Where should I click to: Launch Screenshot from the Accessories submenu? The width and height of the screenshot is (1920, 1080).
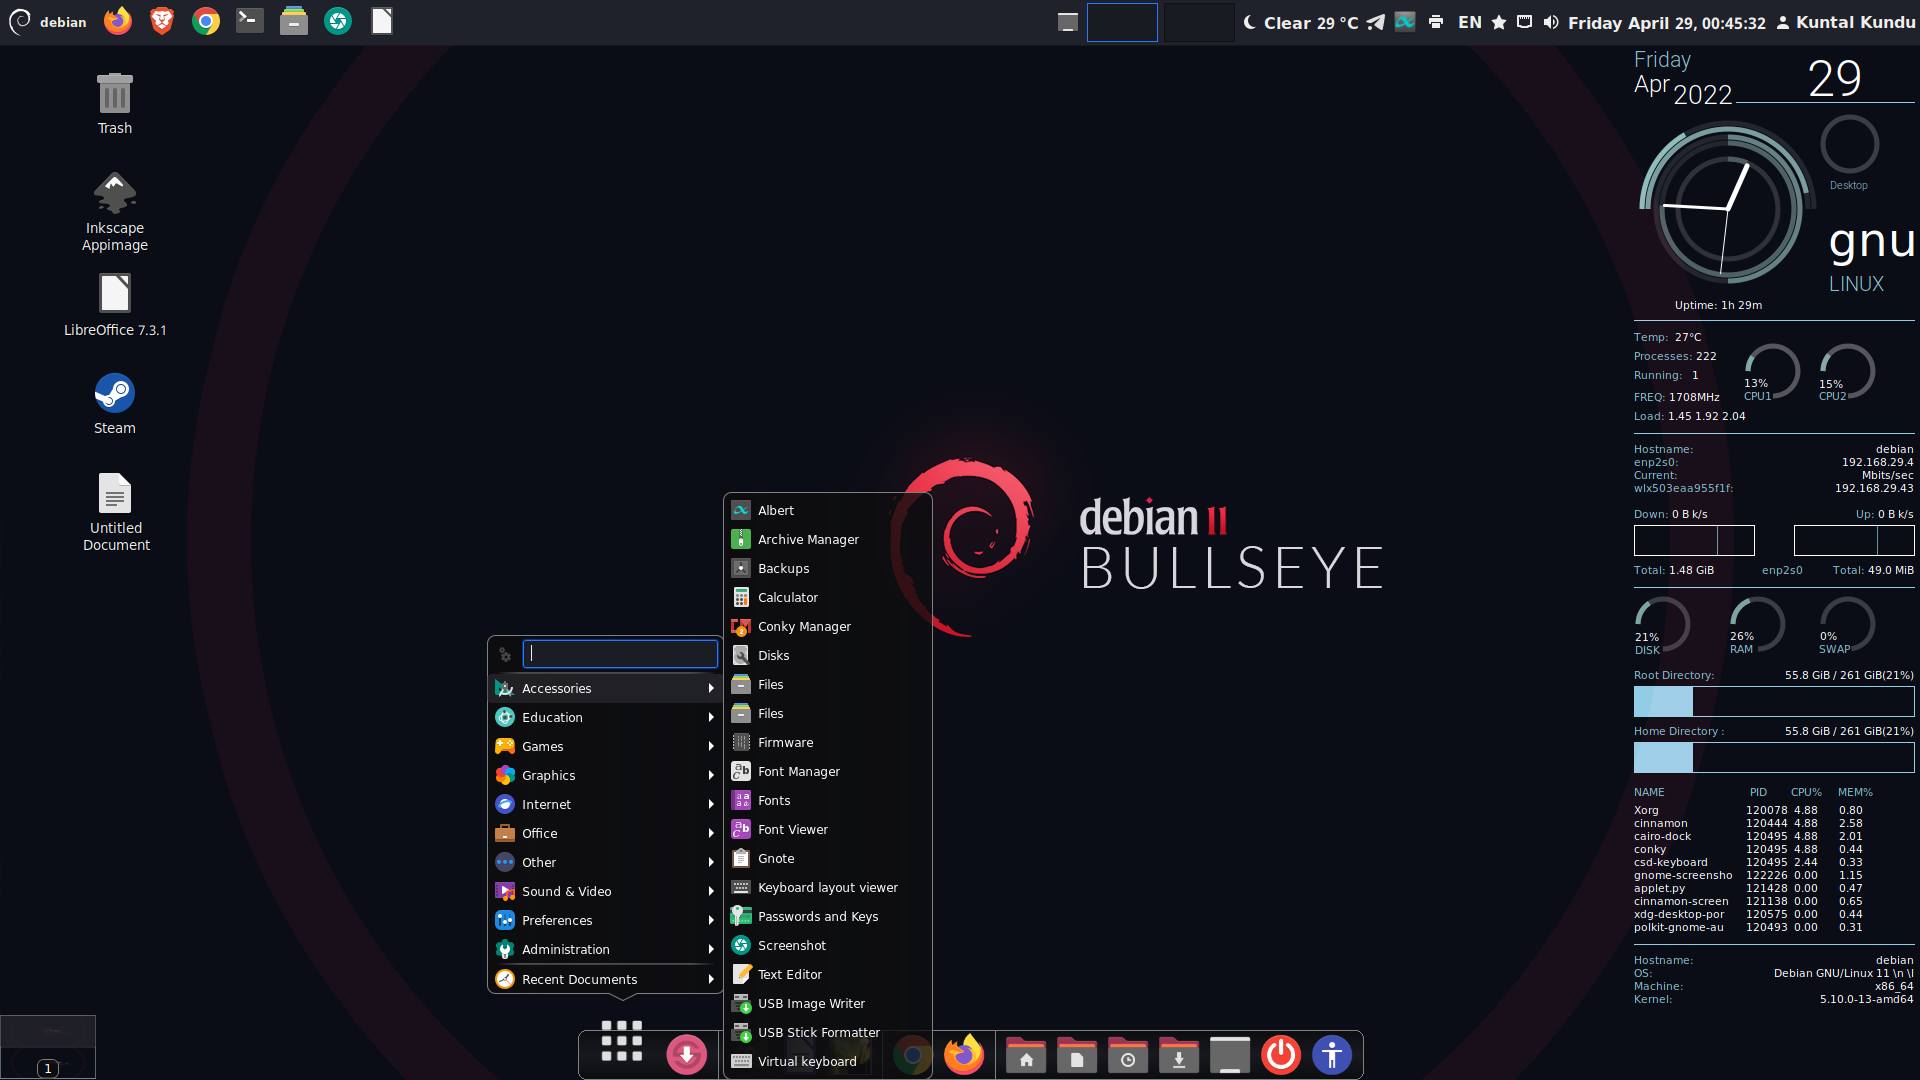click(x=828, y=945)
